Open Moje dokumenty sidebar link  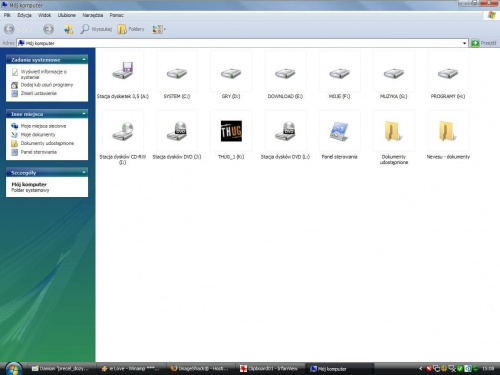click(38, 135)
